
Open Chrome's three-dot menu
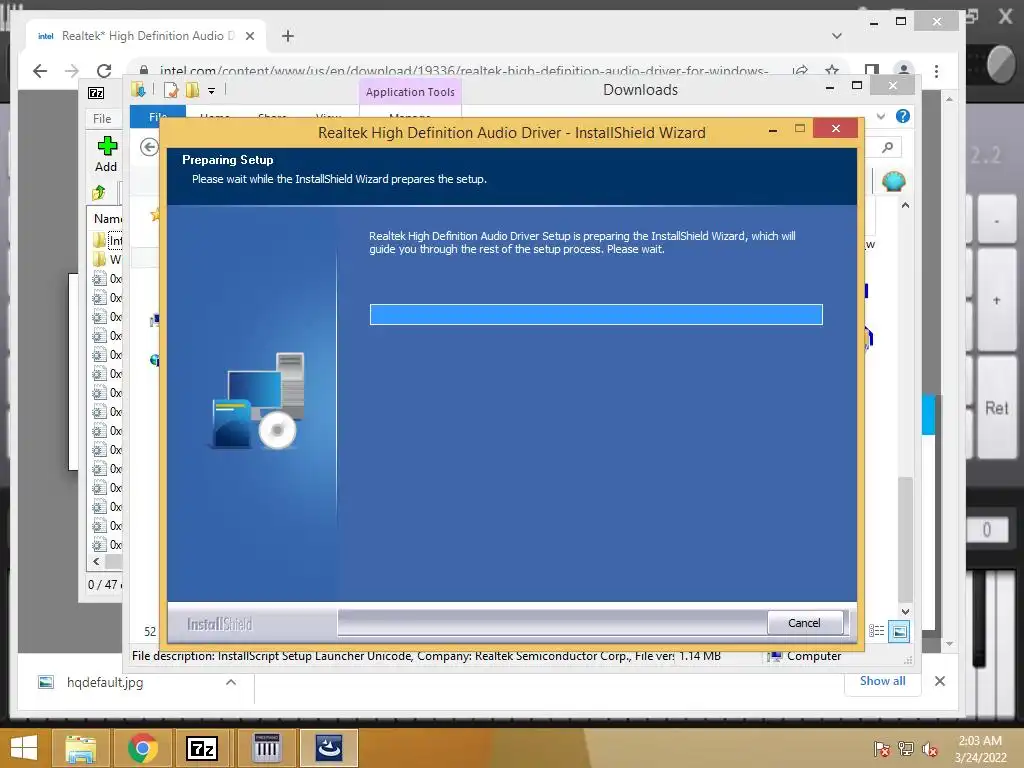[936, 71]
